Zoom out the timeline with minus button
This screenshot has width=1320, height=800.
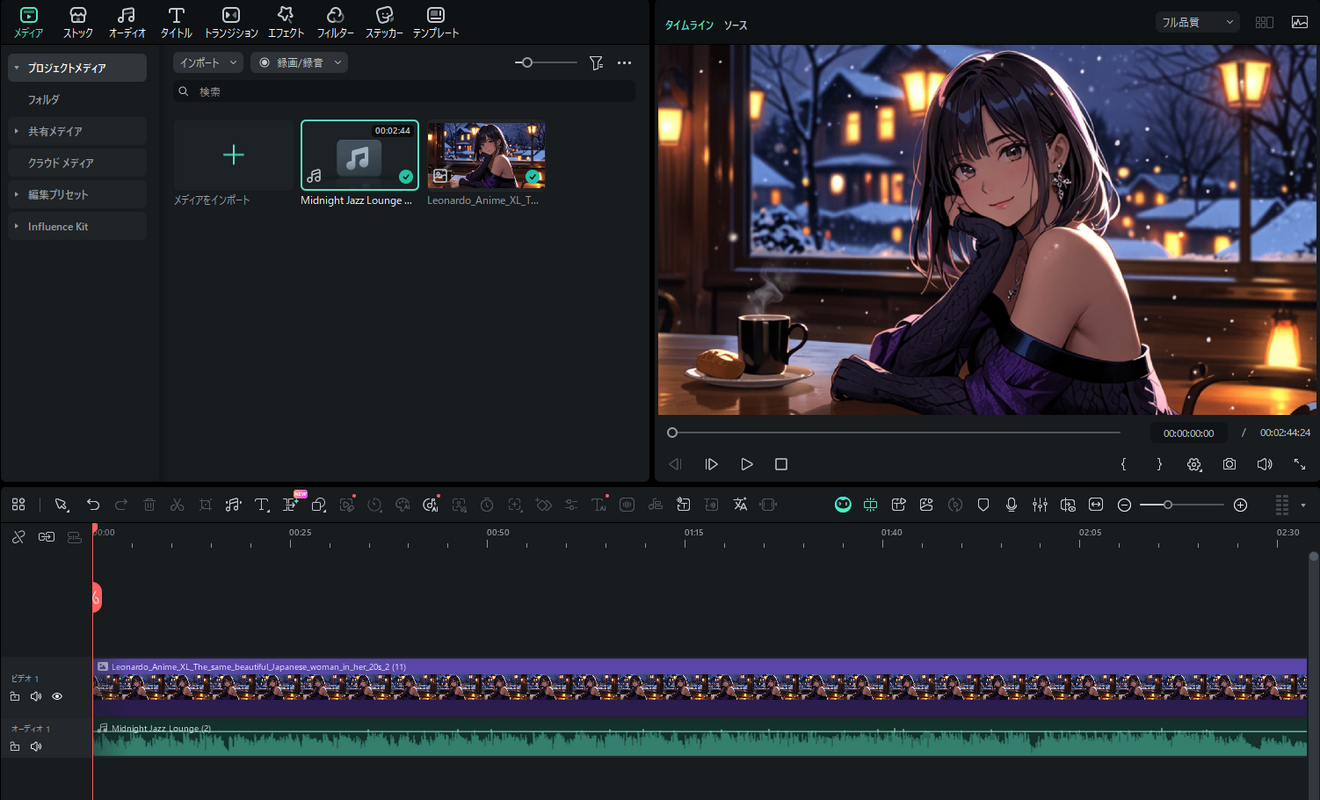[1124, 505]
